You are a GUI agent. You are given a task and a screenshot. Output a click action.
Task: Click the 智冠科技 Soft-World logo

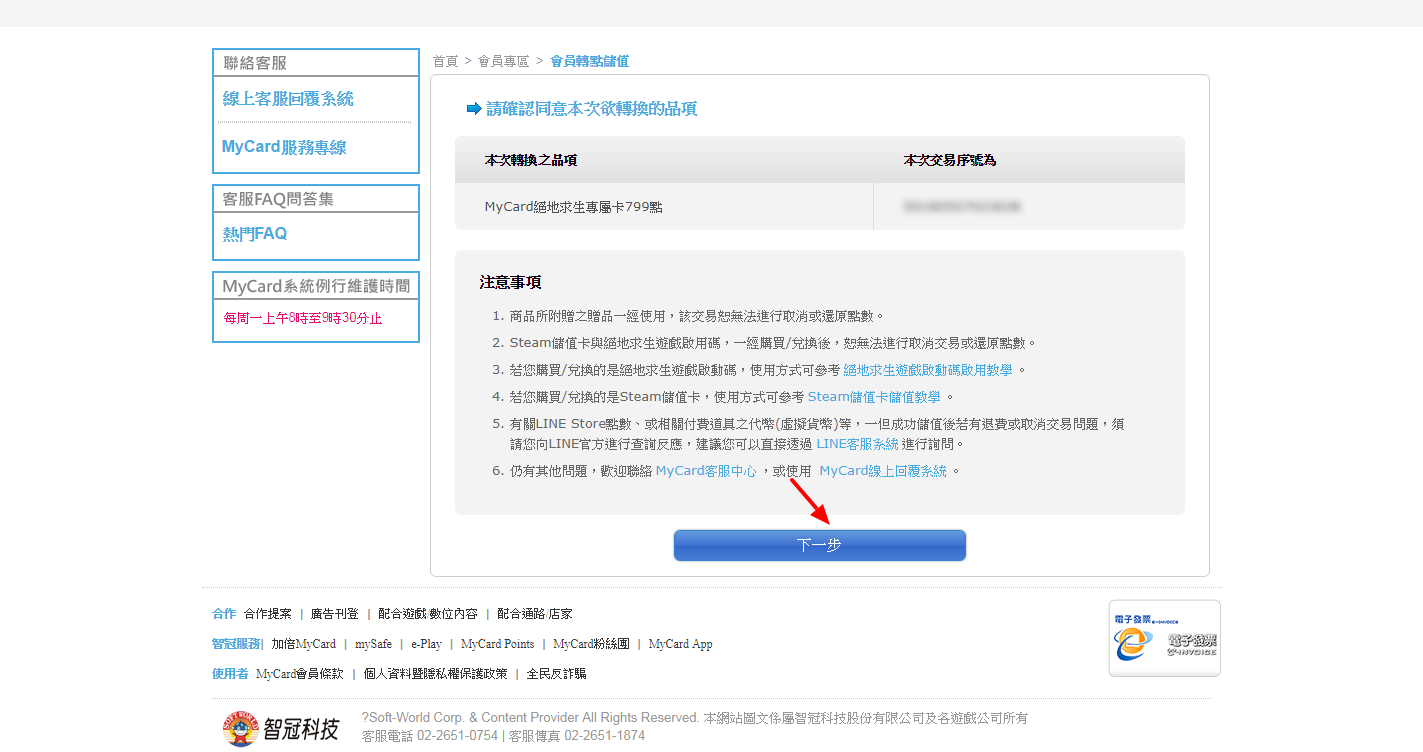(281, 727)
